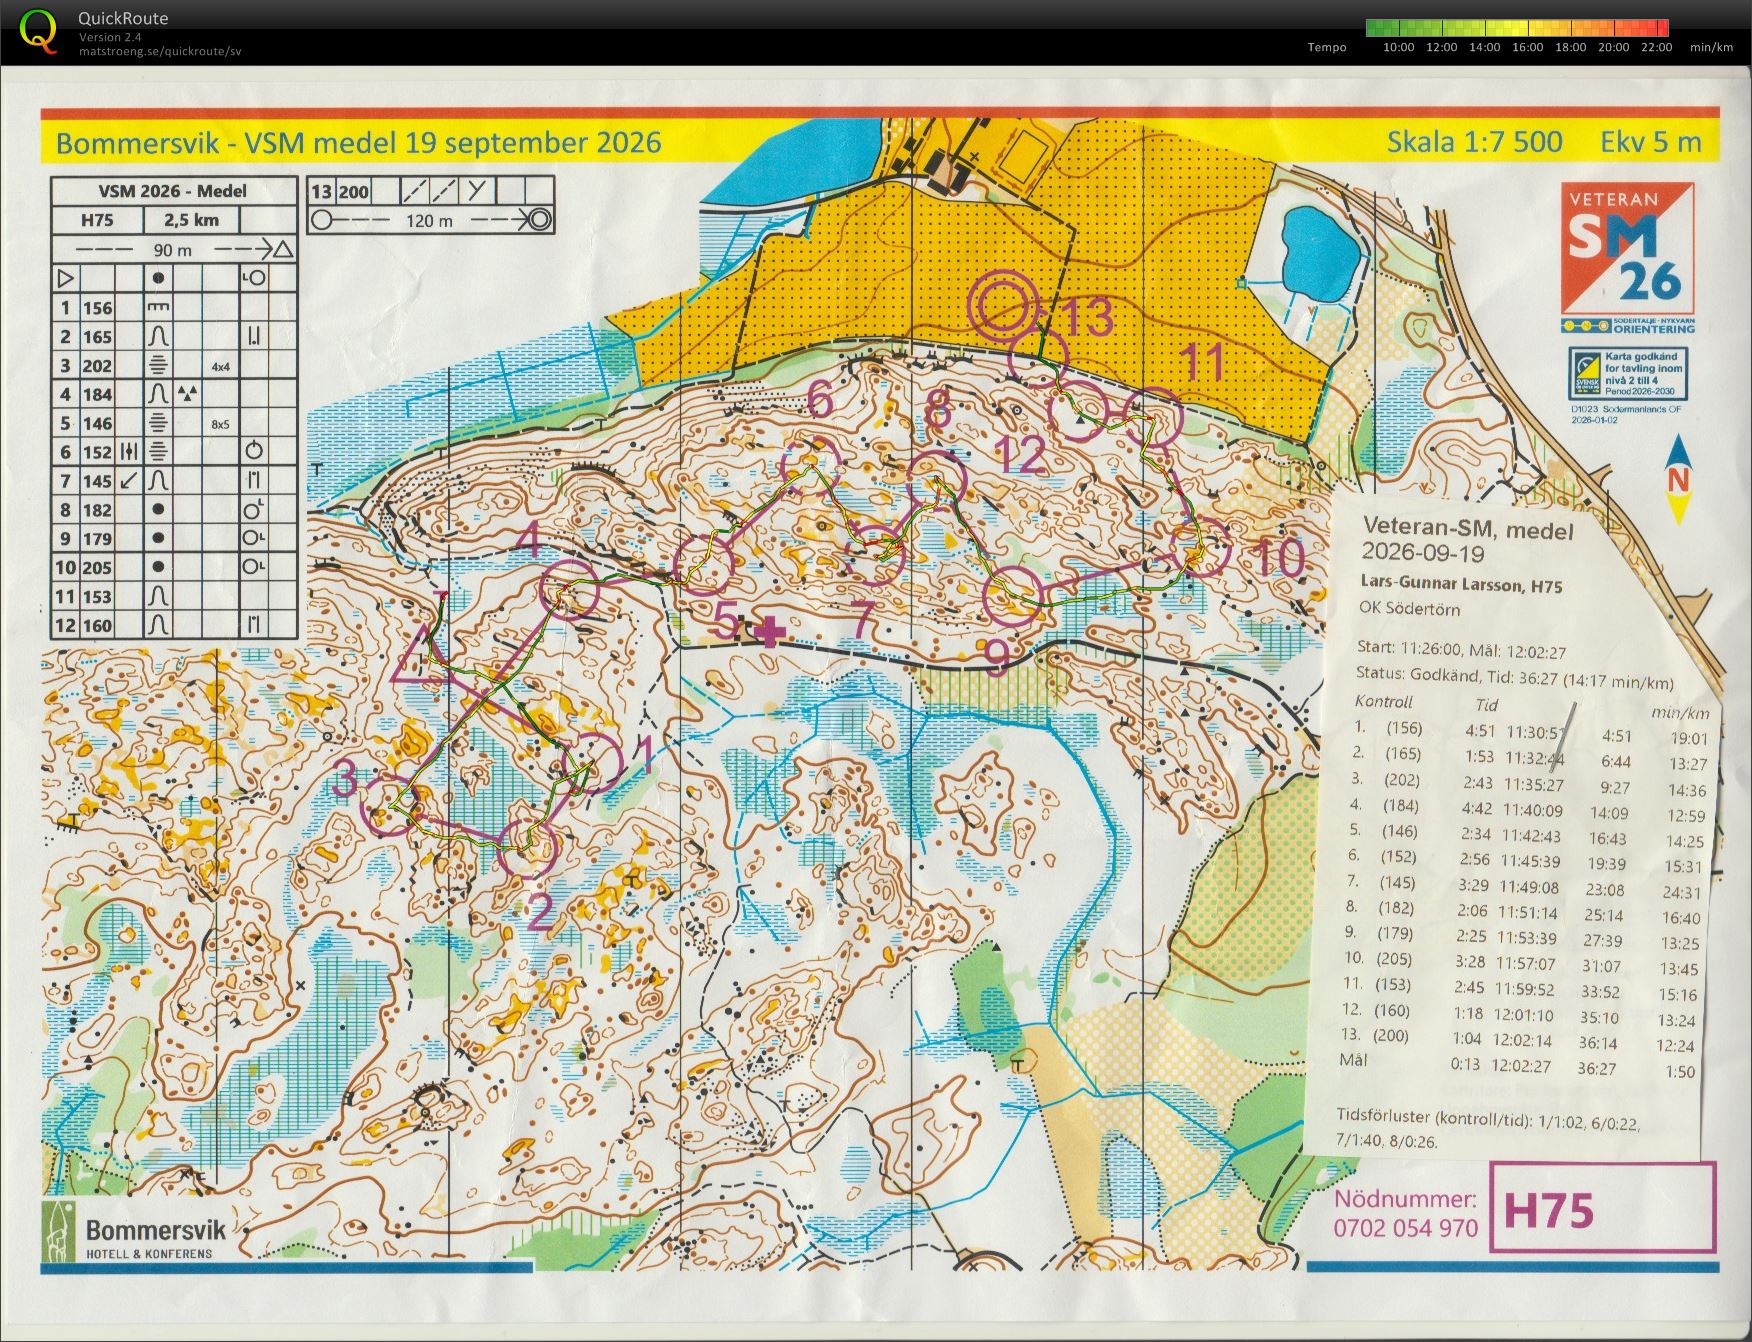Click the 'Status: Godkänd, Tid: 36:27' line
The height and width of the screenshot is (1342, 1752).
tap(1514, 677)
